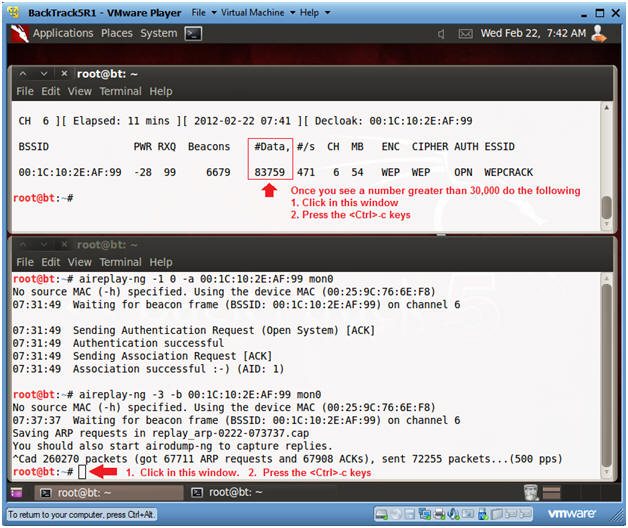
Task: Click VMware network adapter device icon
Action: 424,514
